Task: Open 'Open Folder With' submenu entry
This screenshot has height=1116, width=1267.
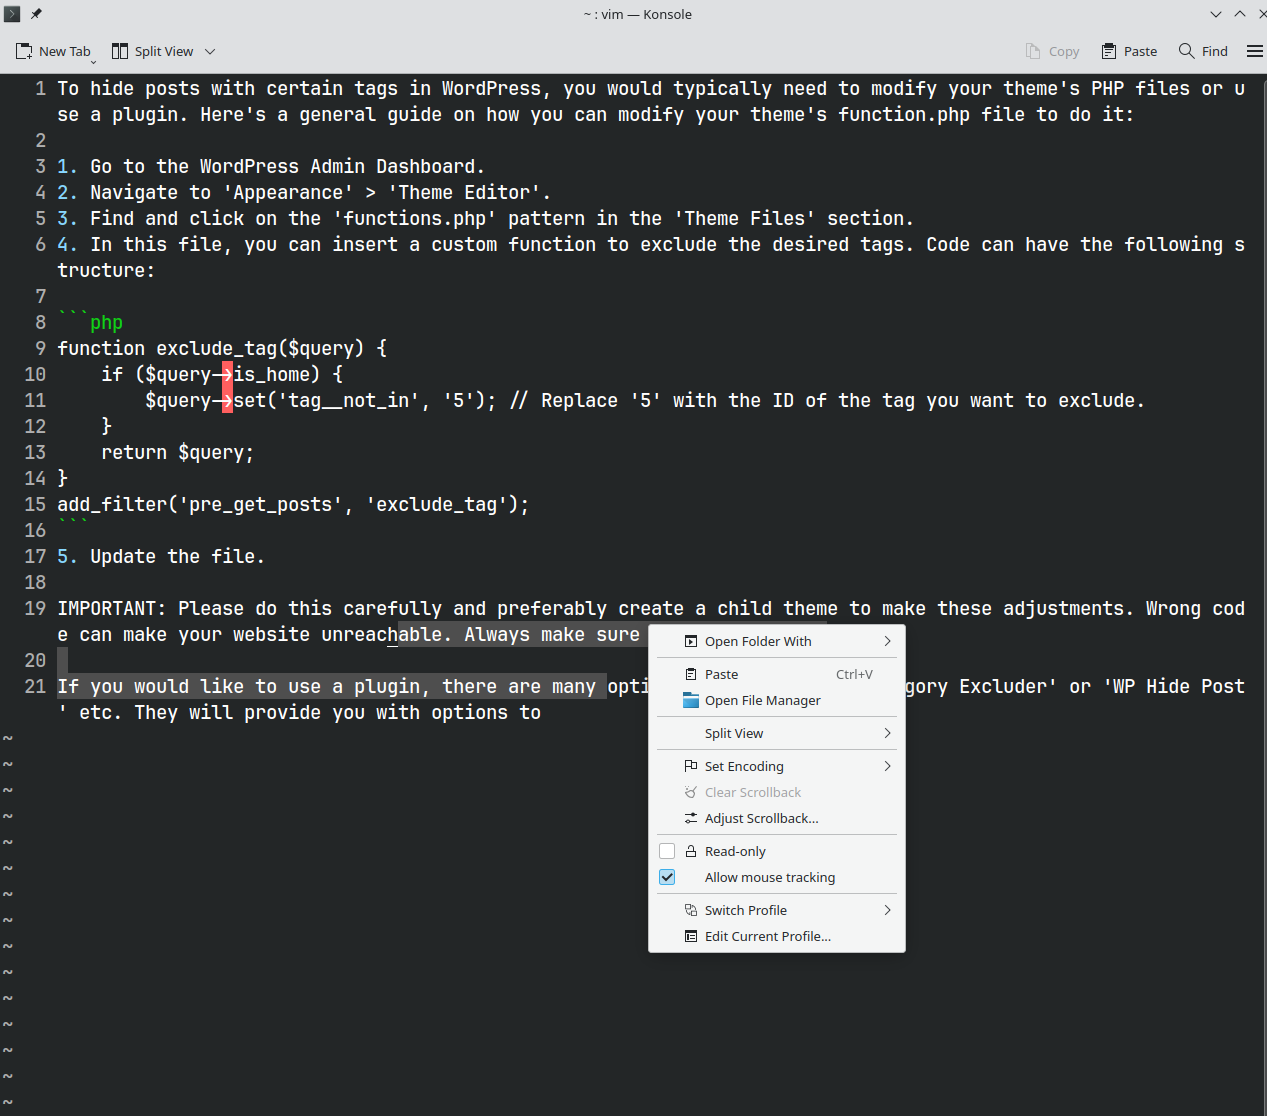Action: 777,641
